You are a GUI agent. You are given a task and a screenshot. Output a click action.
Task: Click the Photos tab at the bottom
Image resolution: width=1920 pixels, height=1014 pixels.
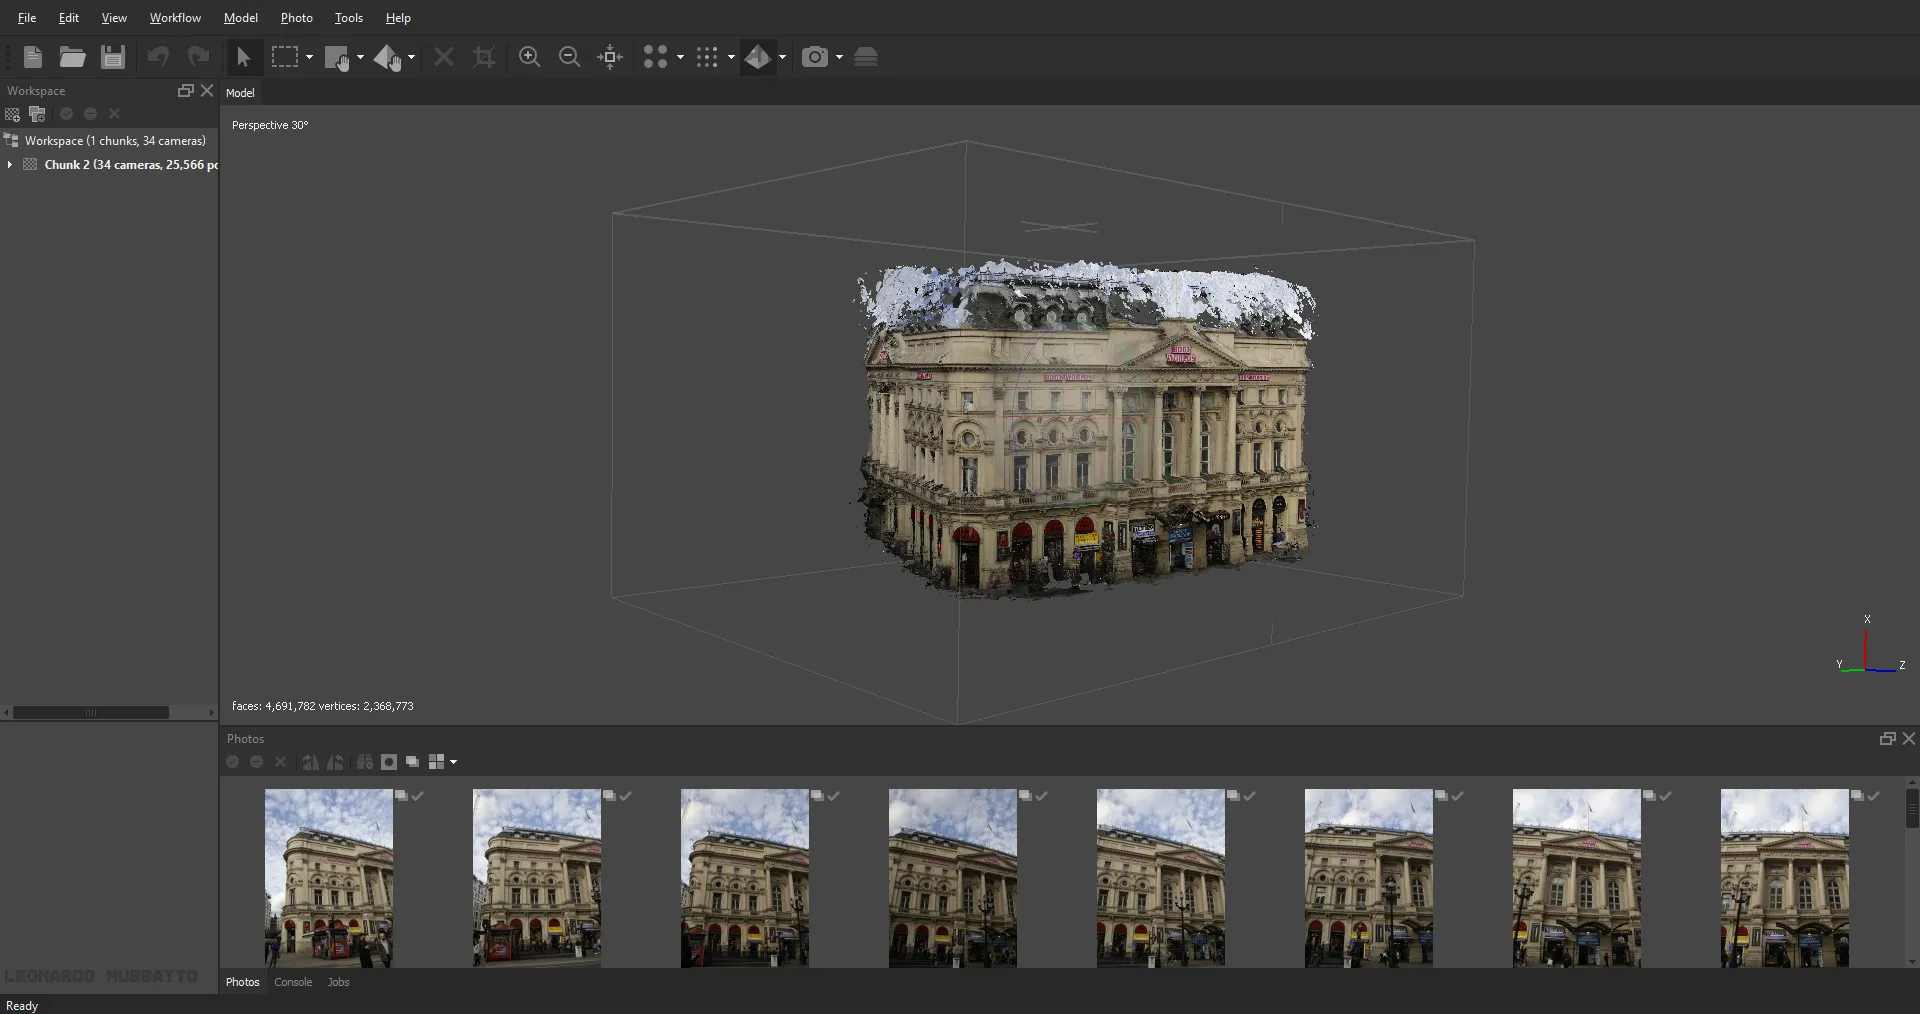click(242, 982)
